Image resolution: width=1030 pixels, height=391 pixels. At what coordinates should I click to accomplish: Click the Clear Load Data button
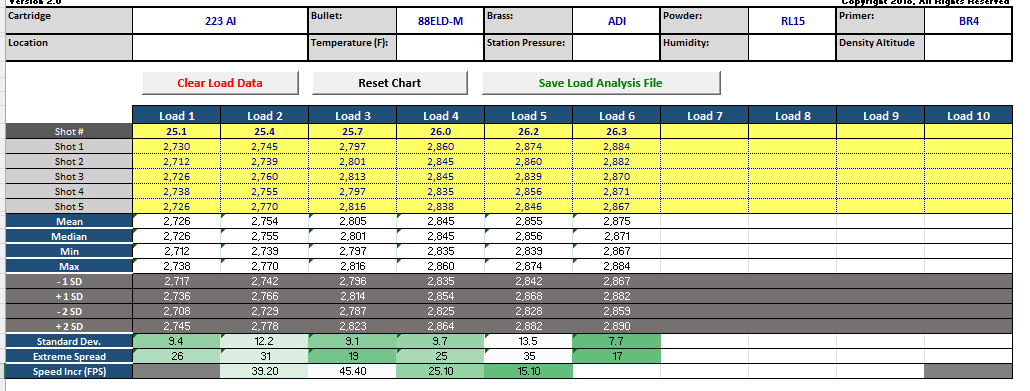(220, 83)
